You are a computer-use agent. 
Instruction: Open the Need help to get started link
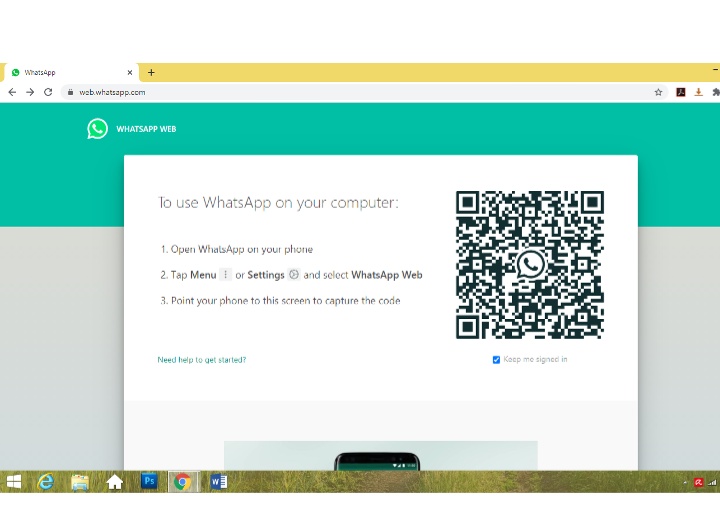click(x=202, y=360)
